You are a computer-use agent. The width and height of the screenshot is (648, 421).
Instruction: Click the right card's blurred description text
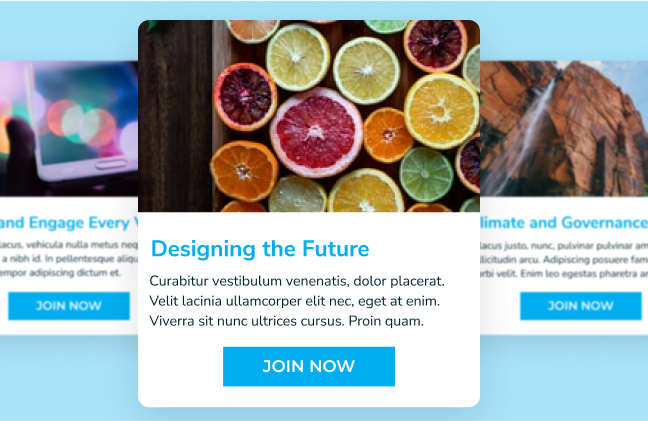[564, 259]
